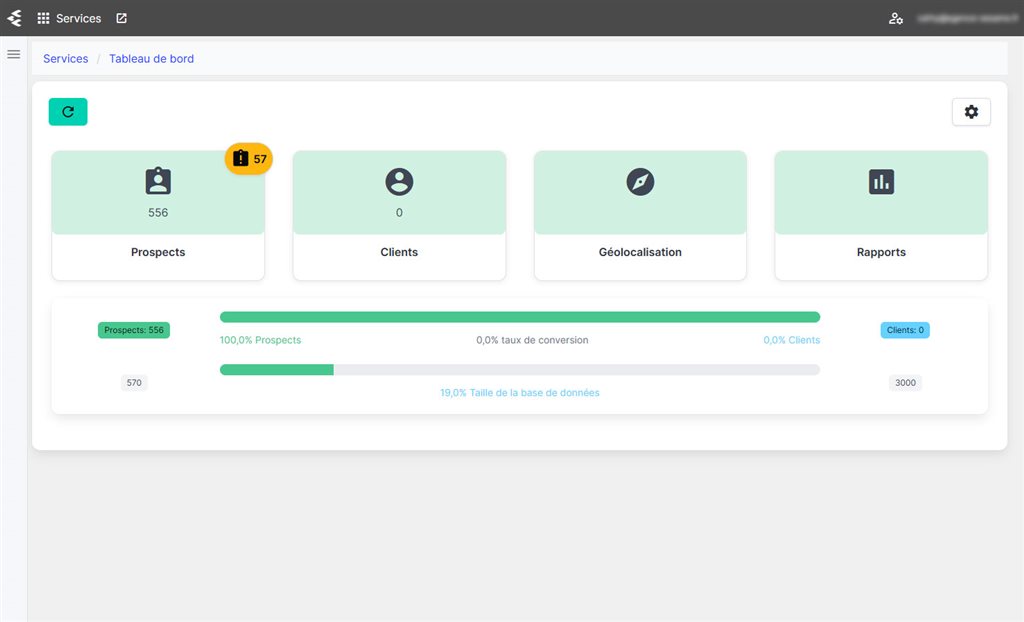Click the user settings account icon
The image size is (1024, 622).
(x=896, y=18)
